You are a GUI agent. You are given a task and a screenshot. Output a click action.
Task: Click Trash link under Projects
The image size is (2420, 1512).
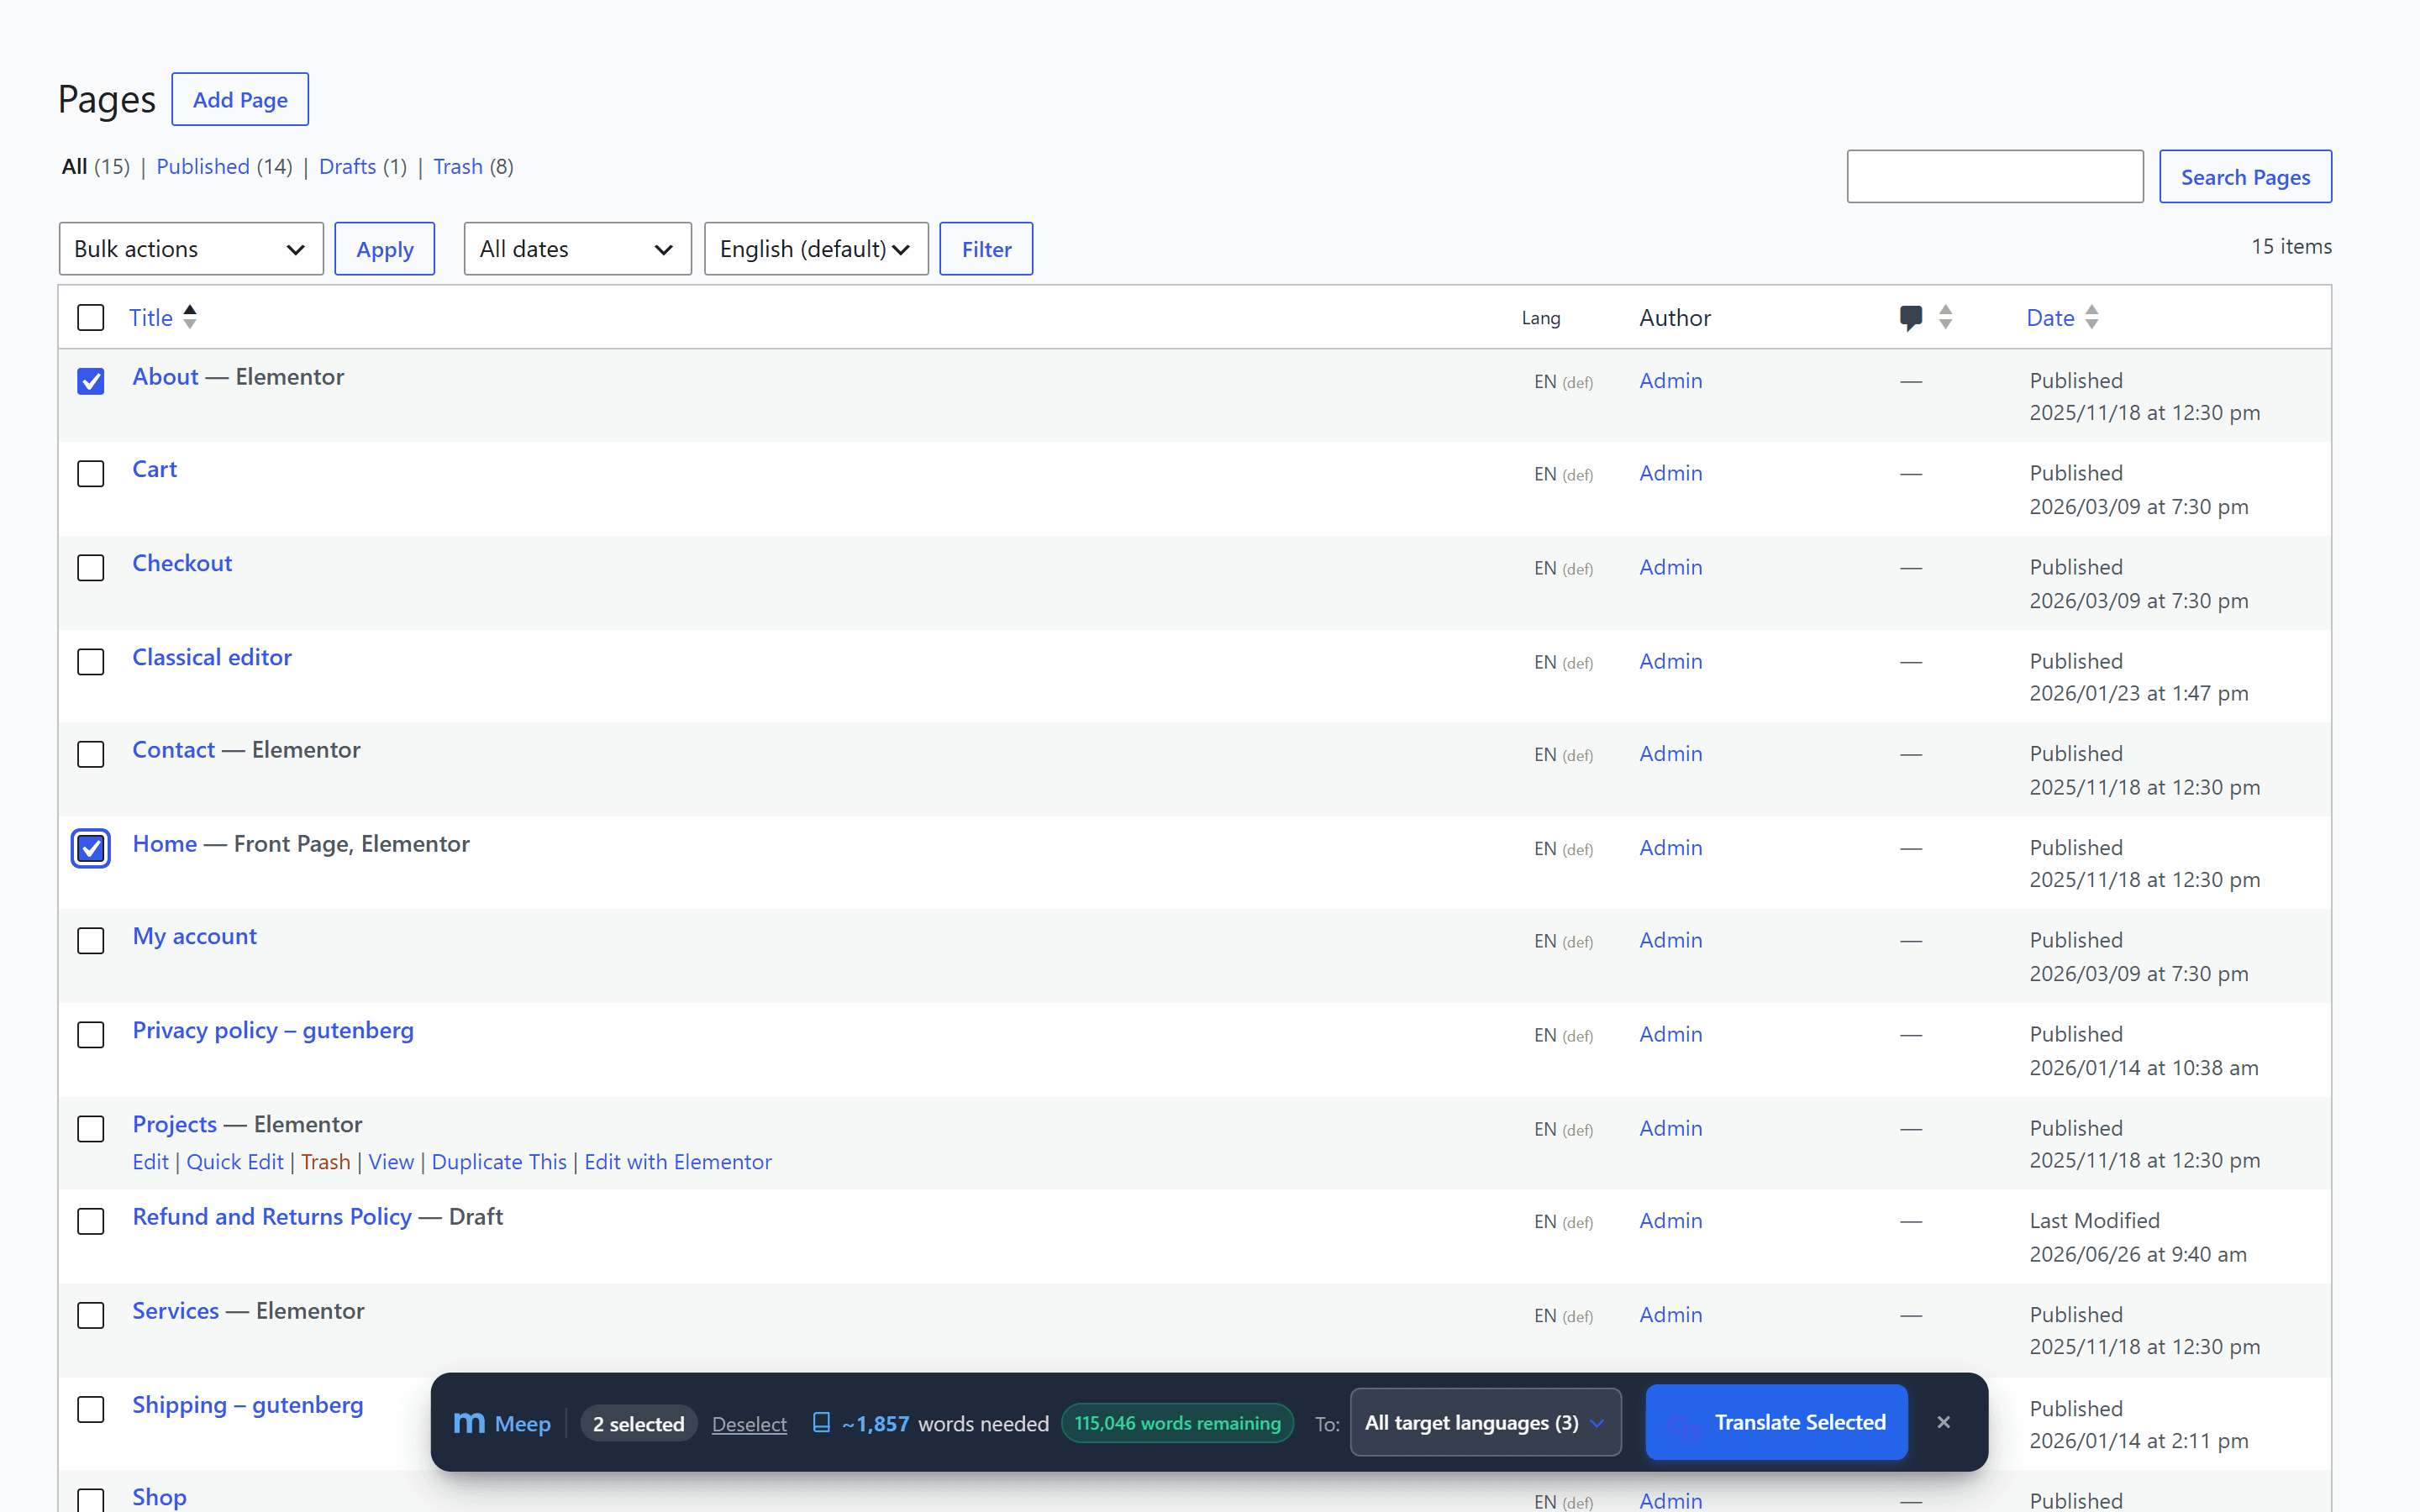(326, 1162)
